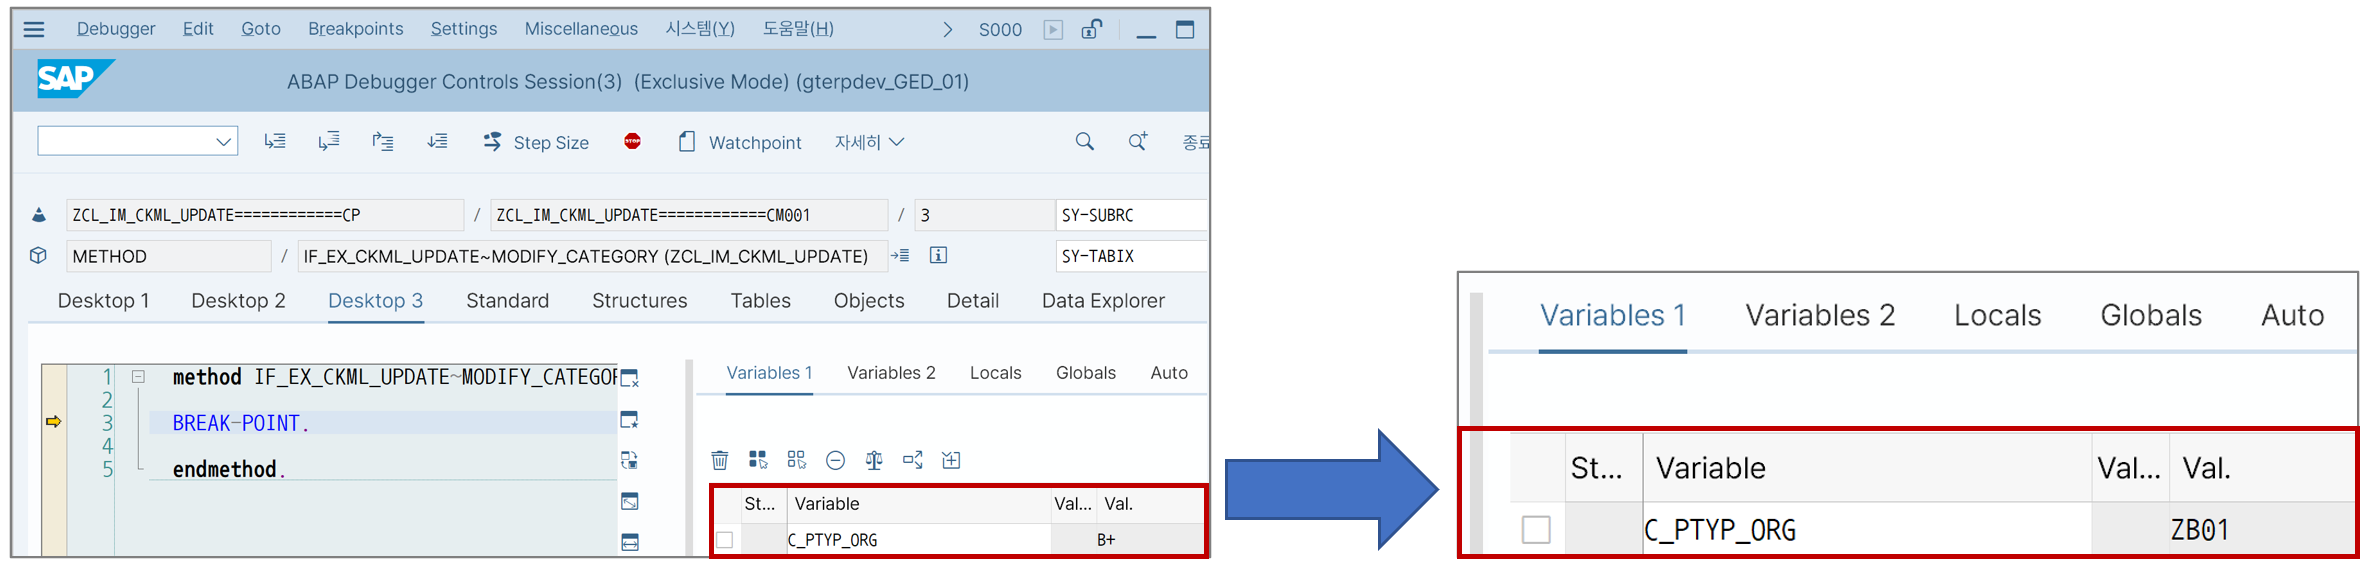This screenshot has height=568, width=2367.
Task: Click the SY-SUBRC field
Action: coord(1131,215)
